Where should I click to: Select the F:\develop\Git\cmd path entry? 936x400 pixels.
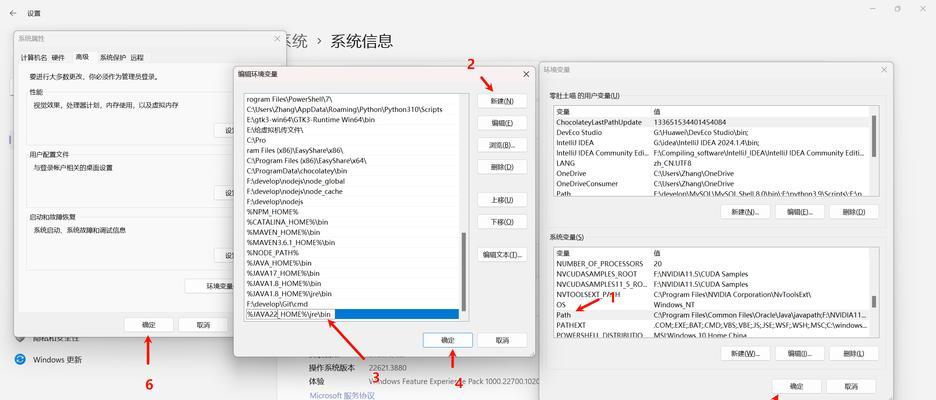pos(352,304)
